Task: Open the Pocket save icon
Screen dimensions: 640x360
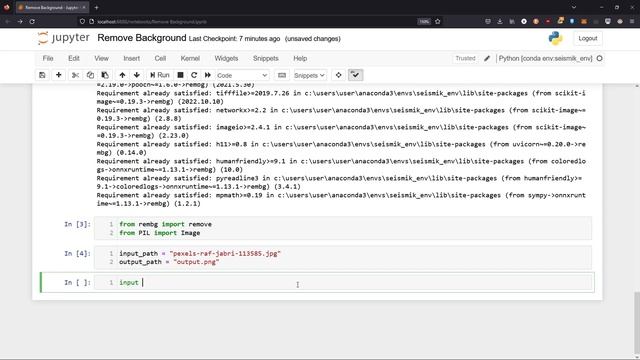Action: (487, 21)
